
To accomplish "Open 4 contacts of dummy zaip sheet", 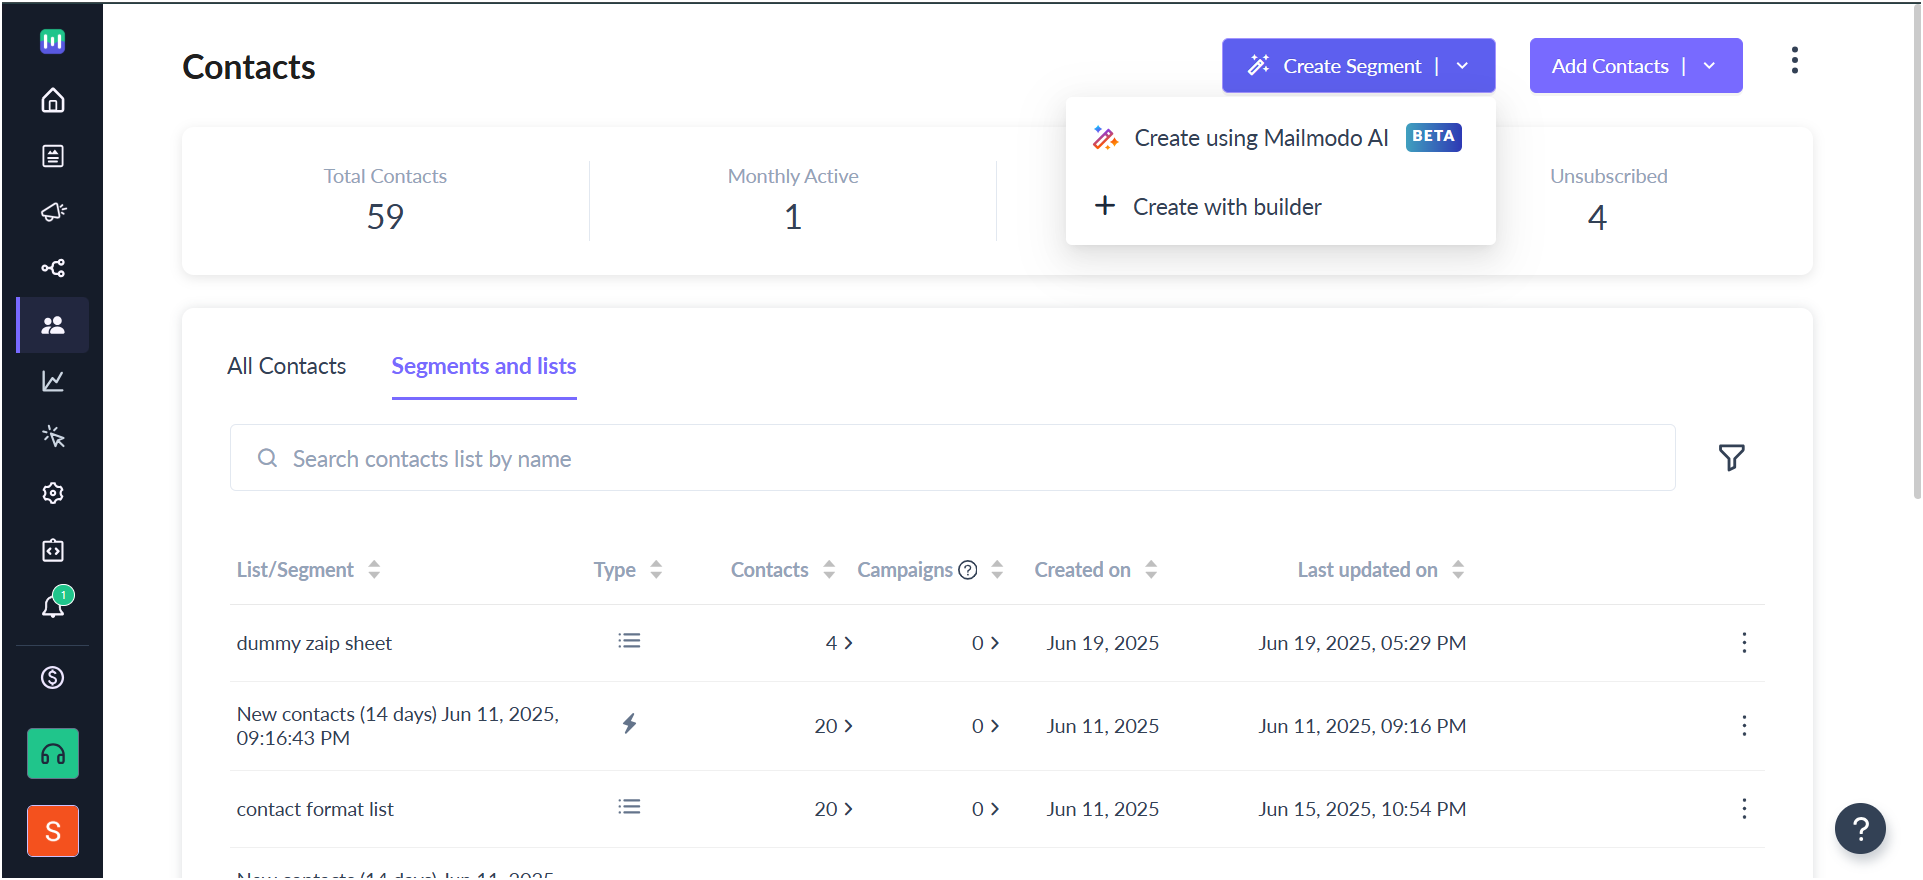I will tap(839, 643).
